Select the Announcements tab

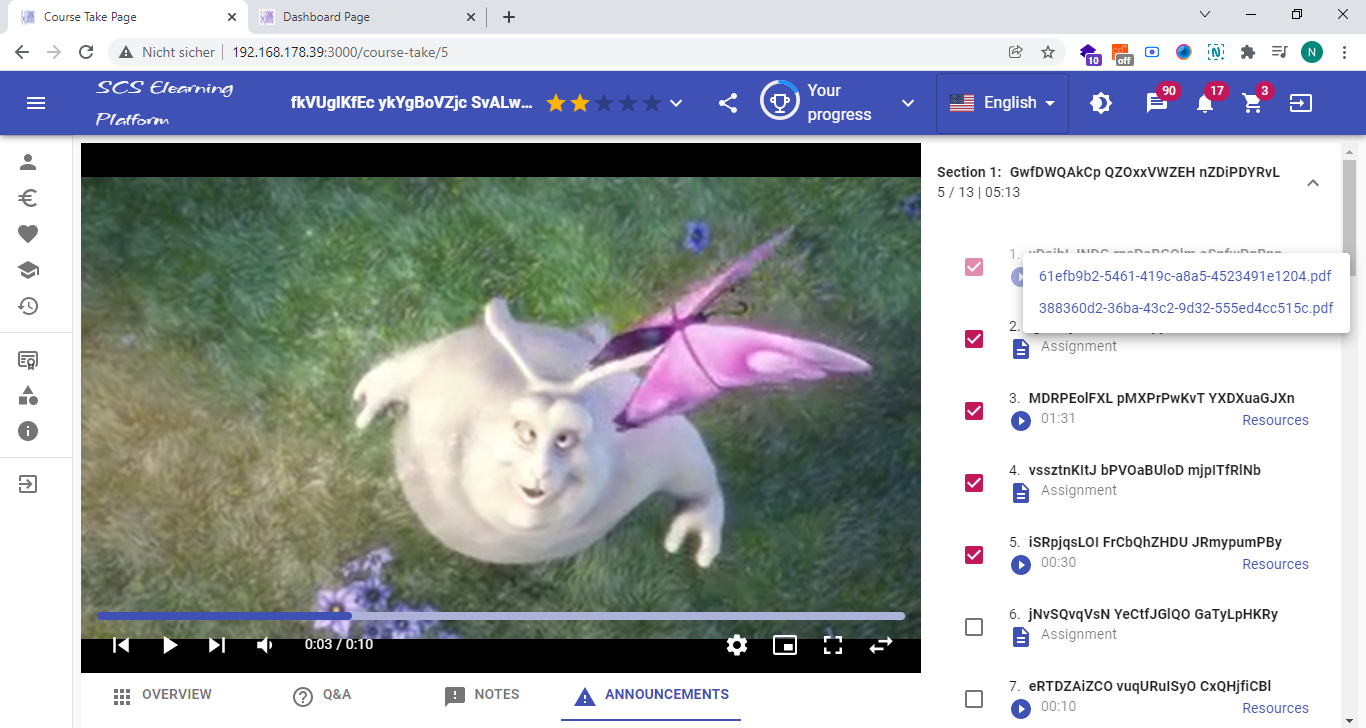coord(651,695)
